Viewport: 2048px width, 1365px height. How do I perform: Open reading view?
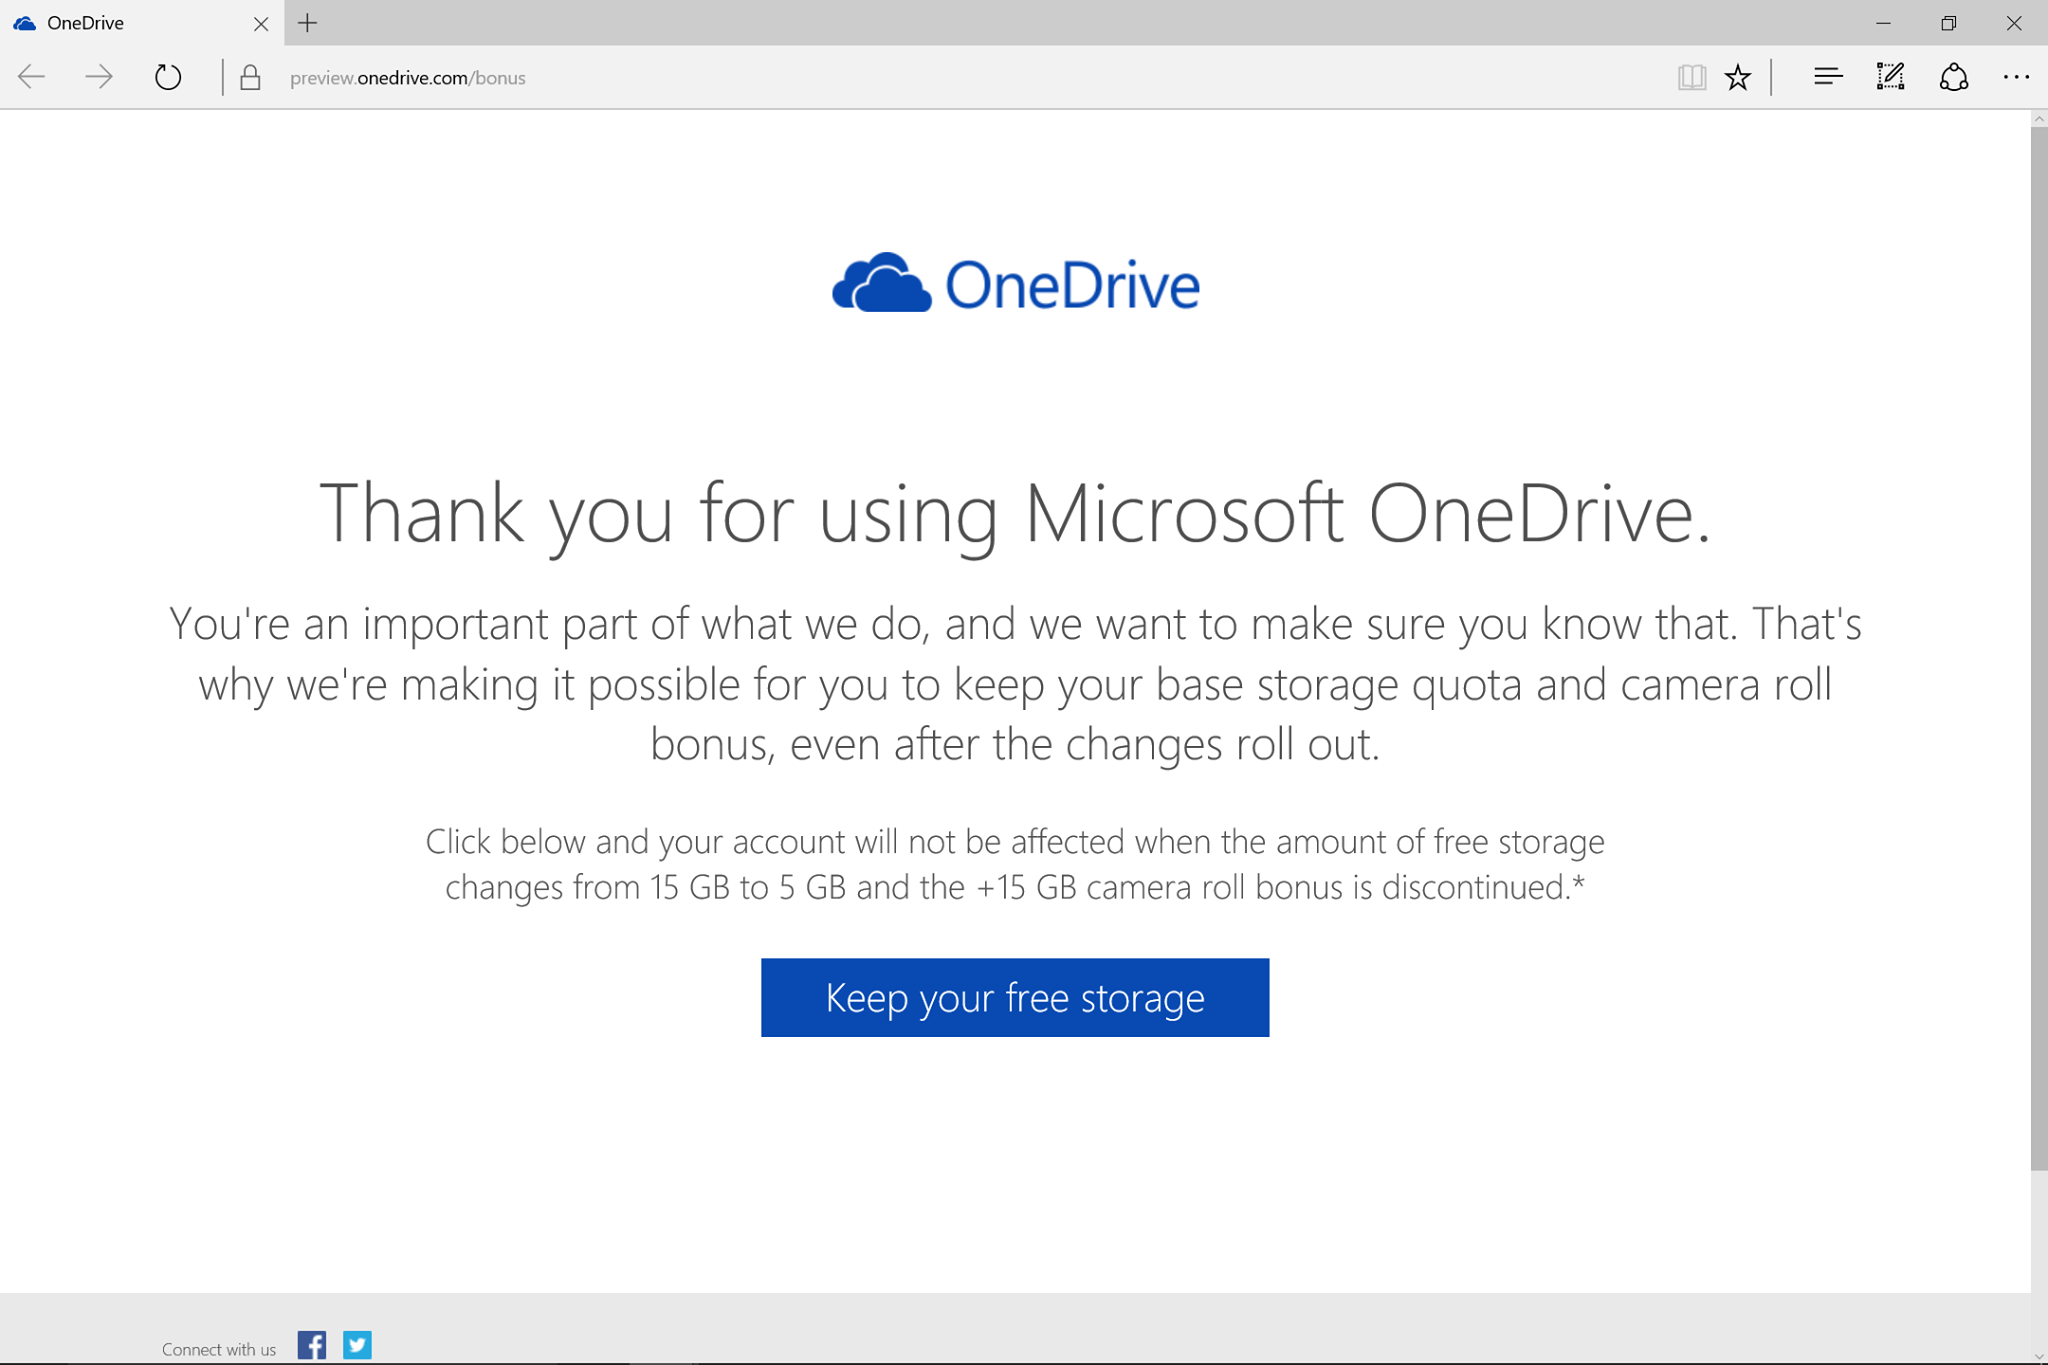pos(1691,77)
